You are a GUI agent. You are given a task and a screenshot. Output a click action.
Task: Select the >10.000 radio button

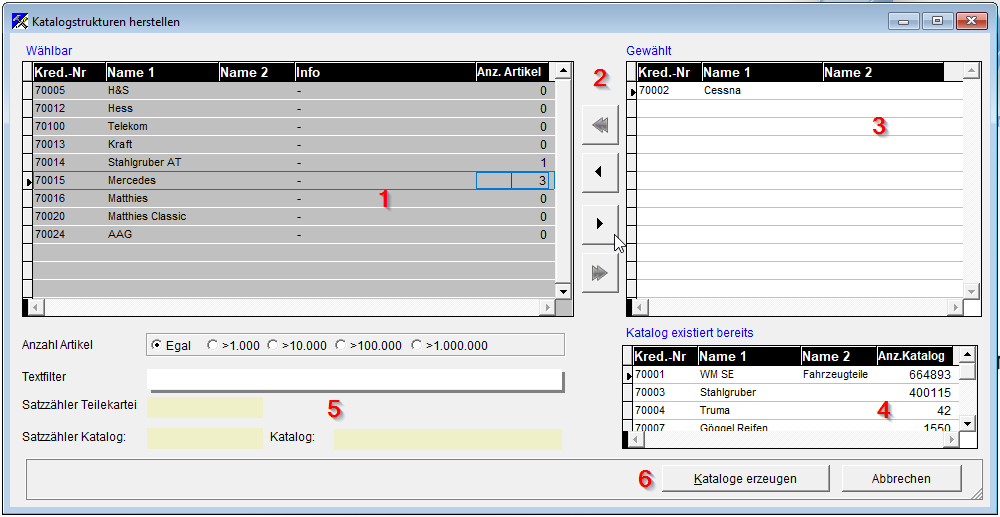273,345
